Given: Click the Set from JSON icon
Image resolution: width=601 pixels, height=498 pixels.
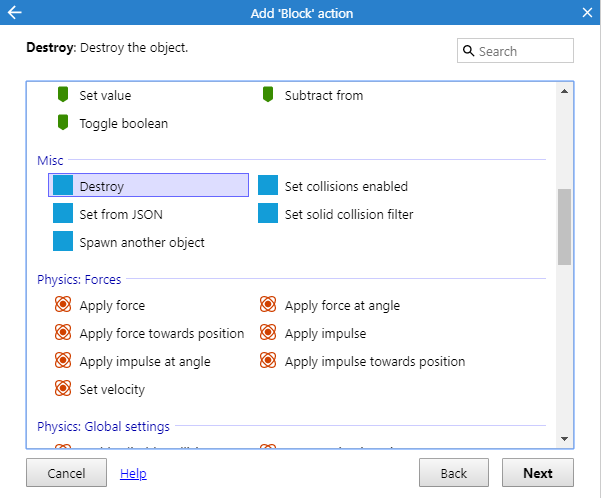Looking at the screenshot, I should (x=63, y=214).
